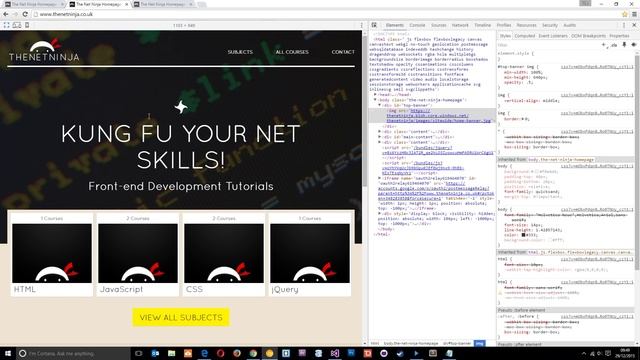Expand the head element node
Viewport: 640px width, 360px height.
click(375, 95)
